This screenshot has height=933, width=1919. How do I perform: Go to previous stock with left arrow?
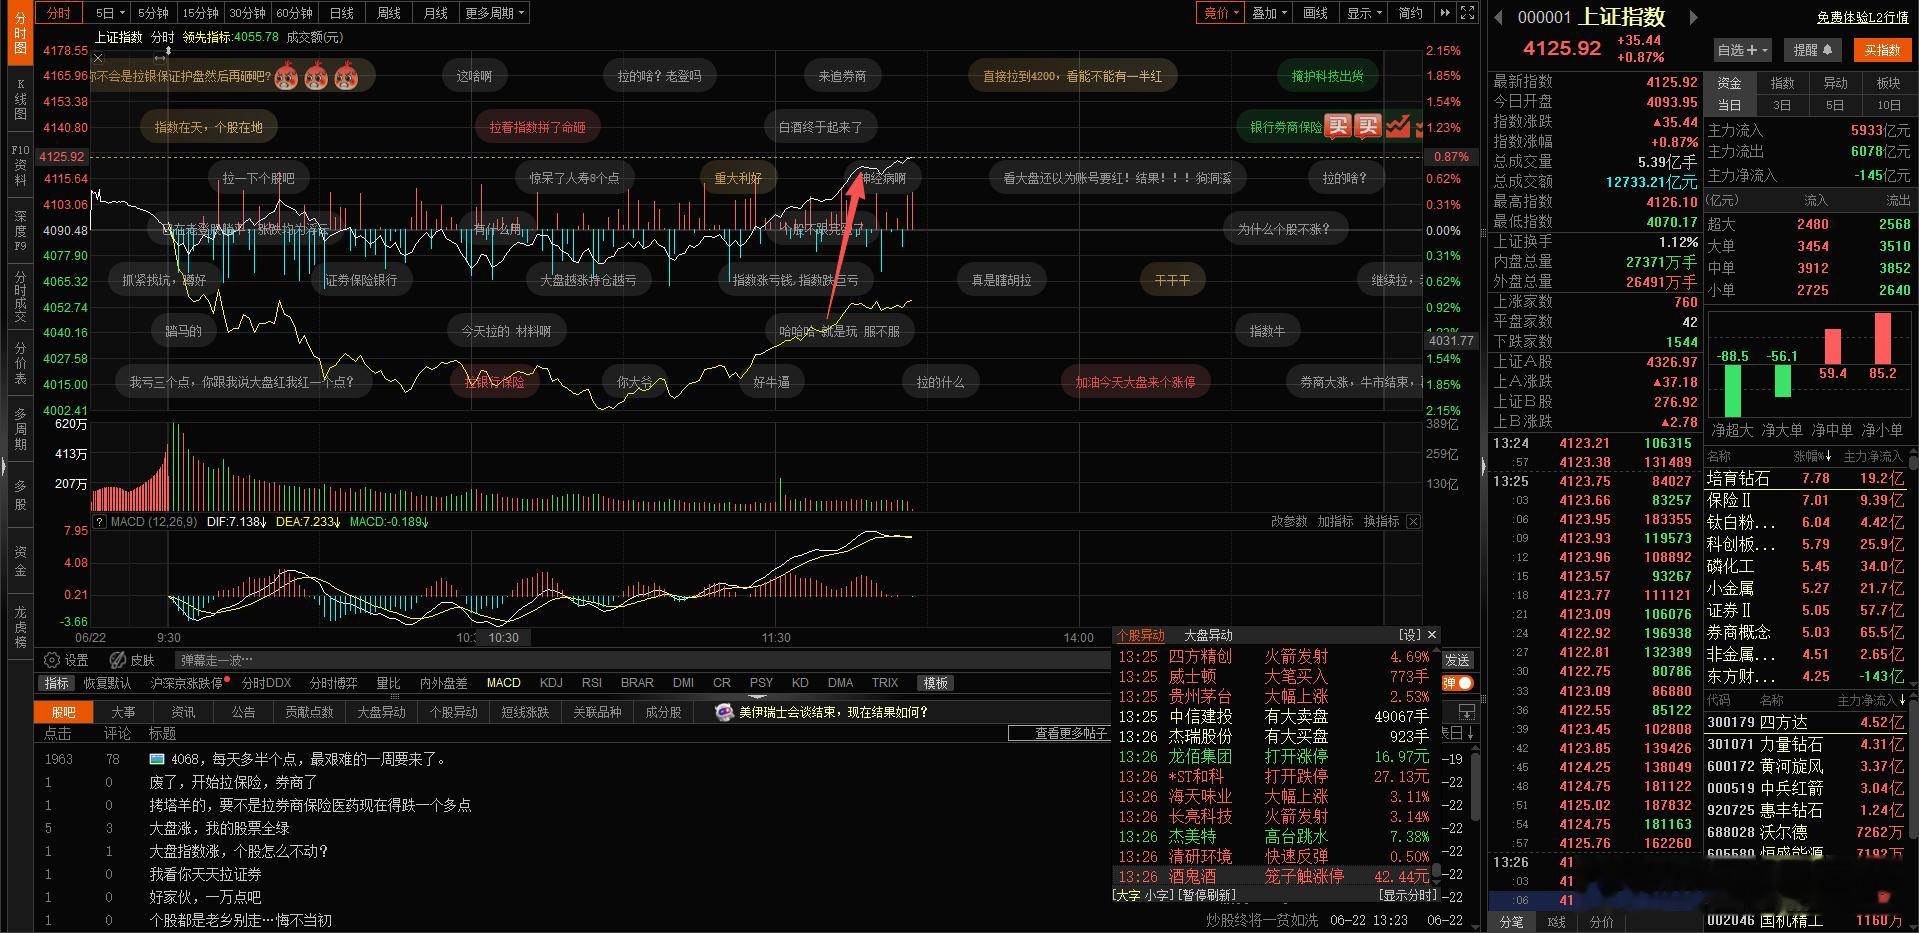point(1498,17)
